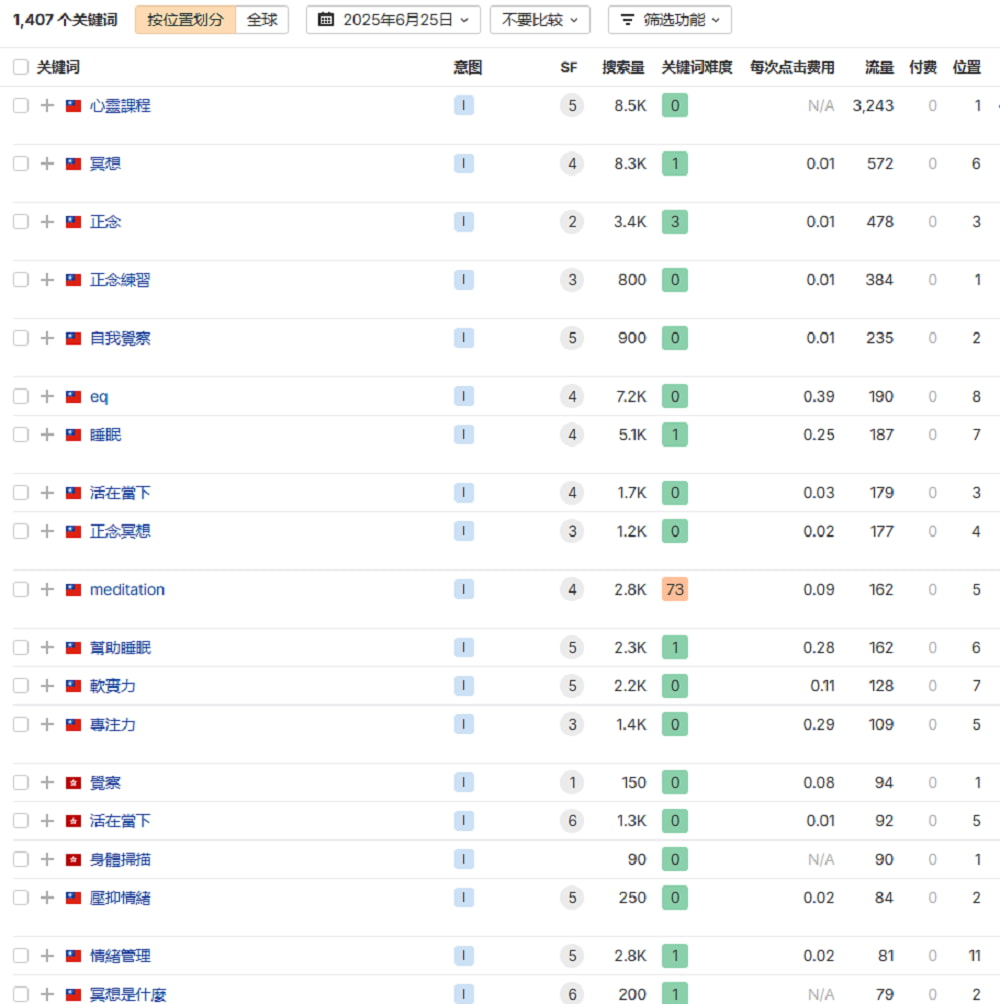Expand the plus icon for 身體掃描
The width and height of the screenshot is (1000, 1004).
click(x=47, y=859)
